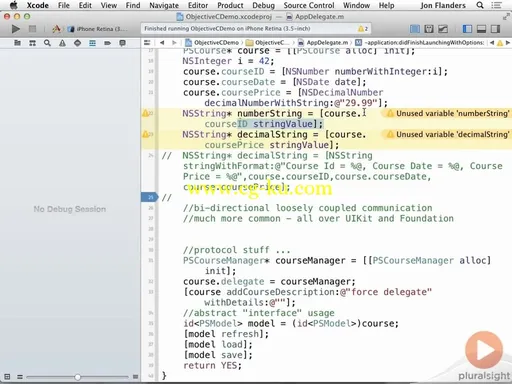Click the "[model refresh];" code line

[x=226, y=334]
